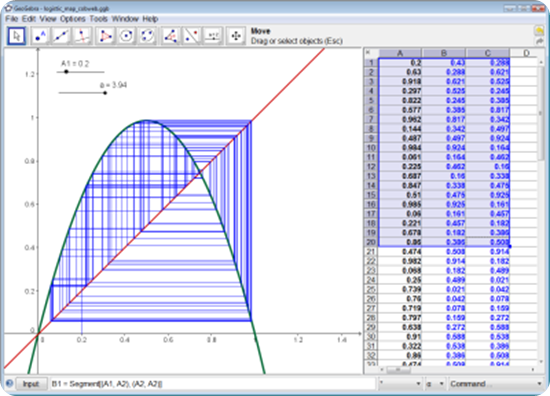
Task: Click the Undo icon at top right
Action: 539,30
